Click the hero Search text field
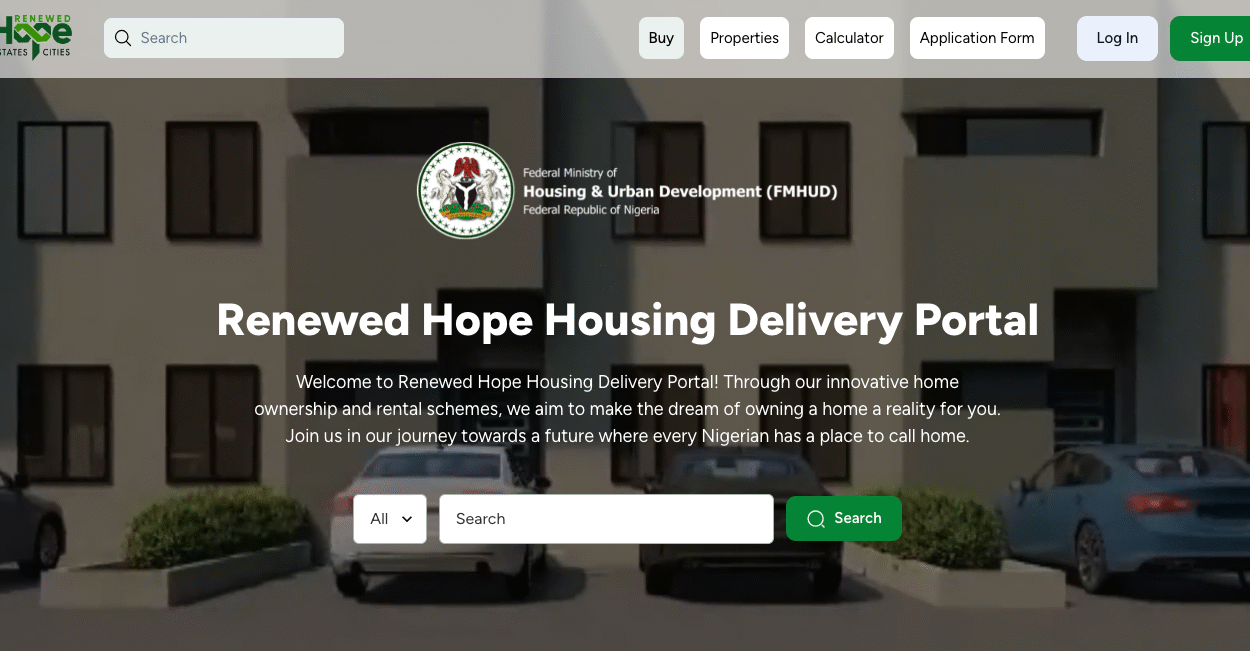Screen dimensions: 1250x651 606,519
